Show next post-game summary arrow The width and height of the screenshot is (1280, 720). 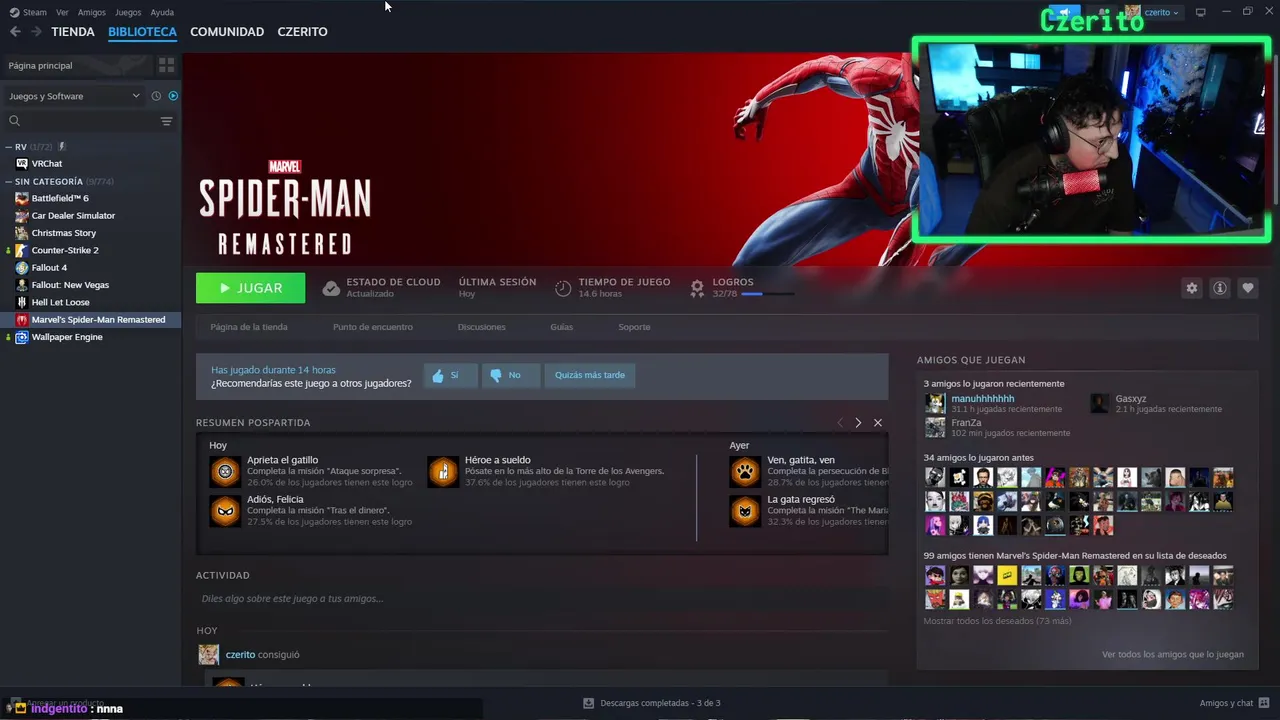pos(858,423)
